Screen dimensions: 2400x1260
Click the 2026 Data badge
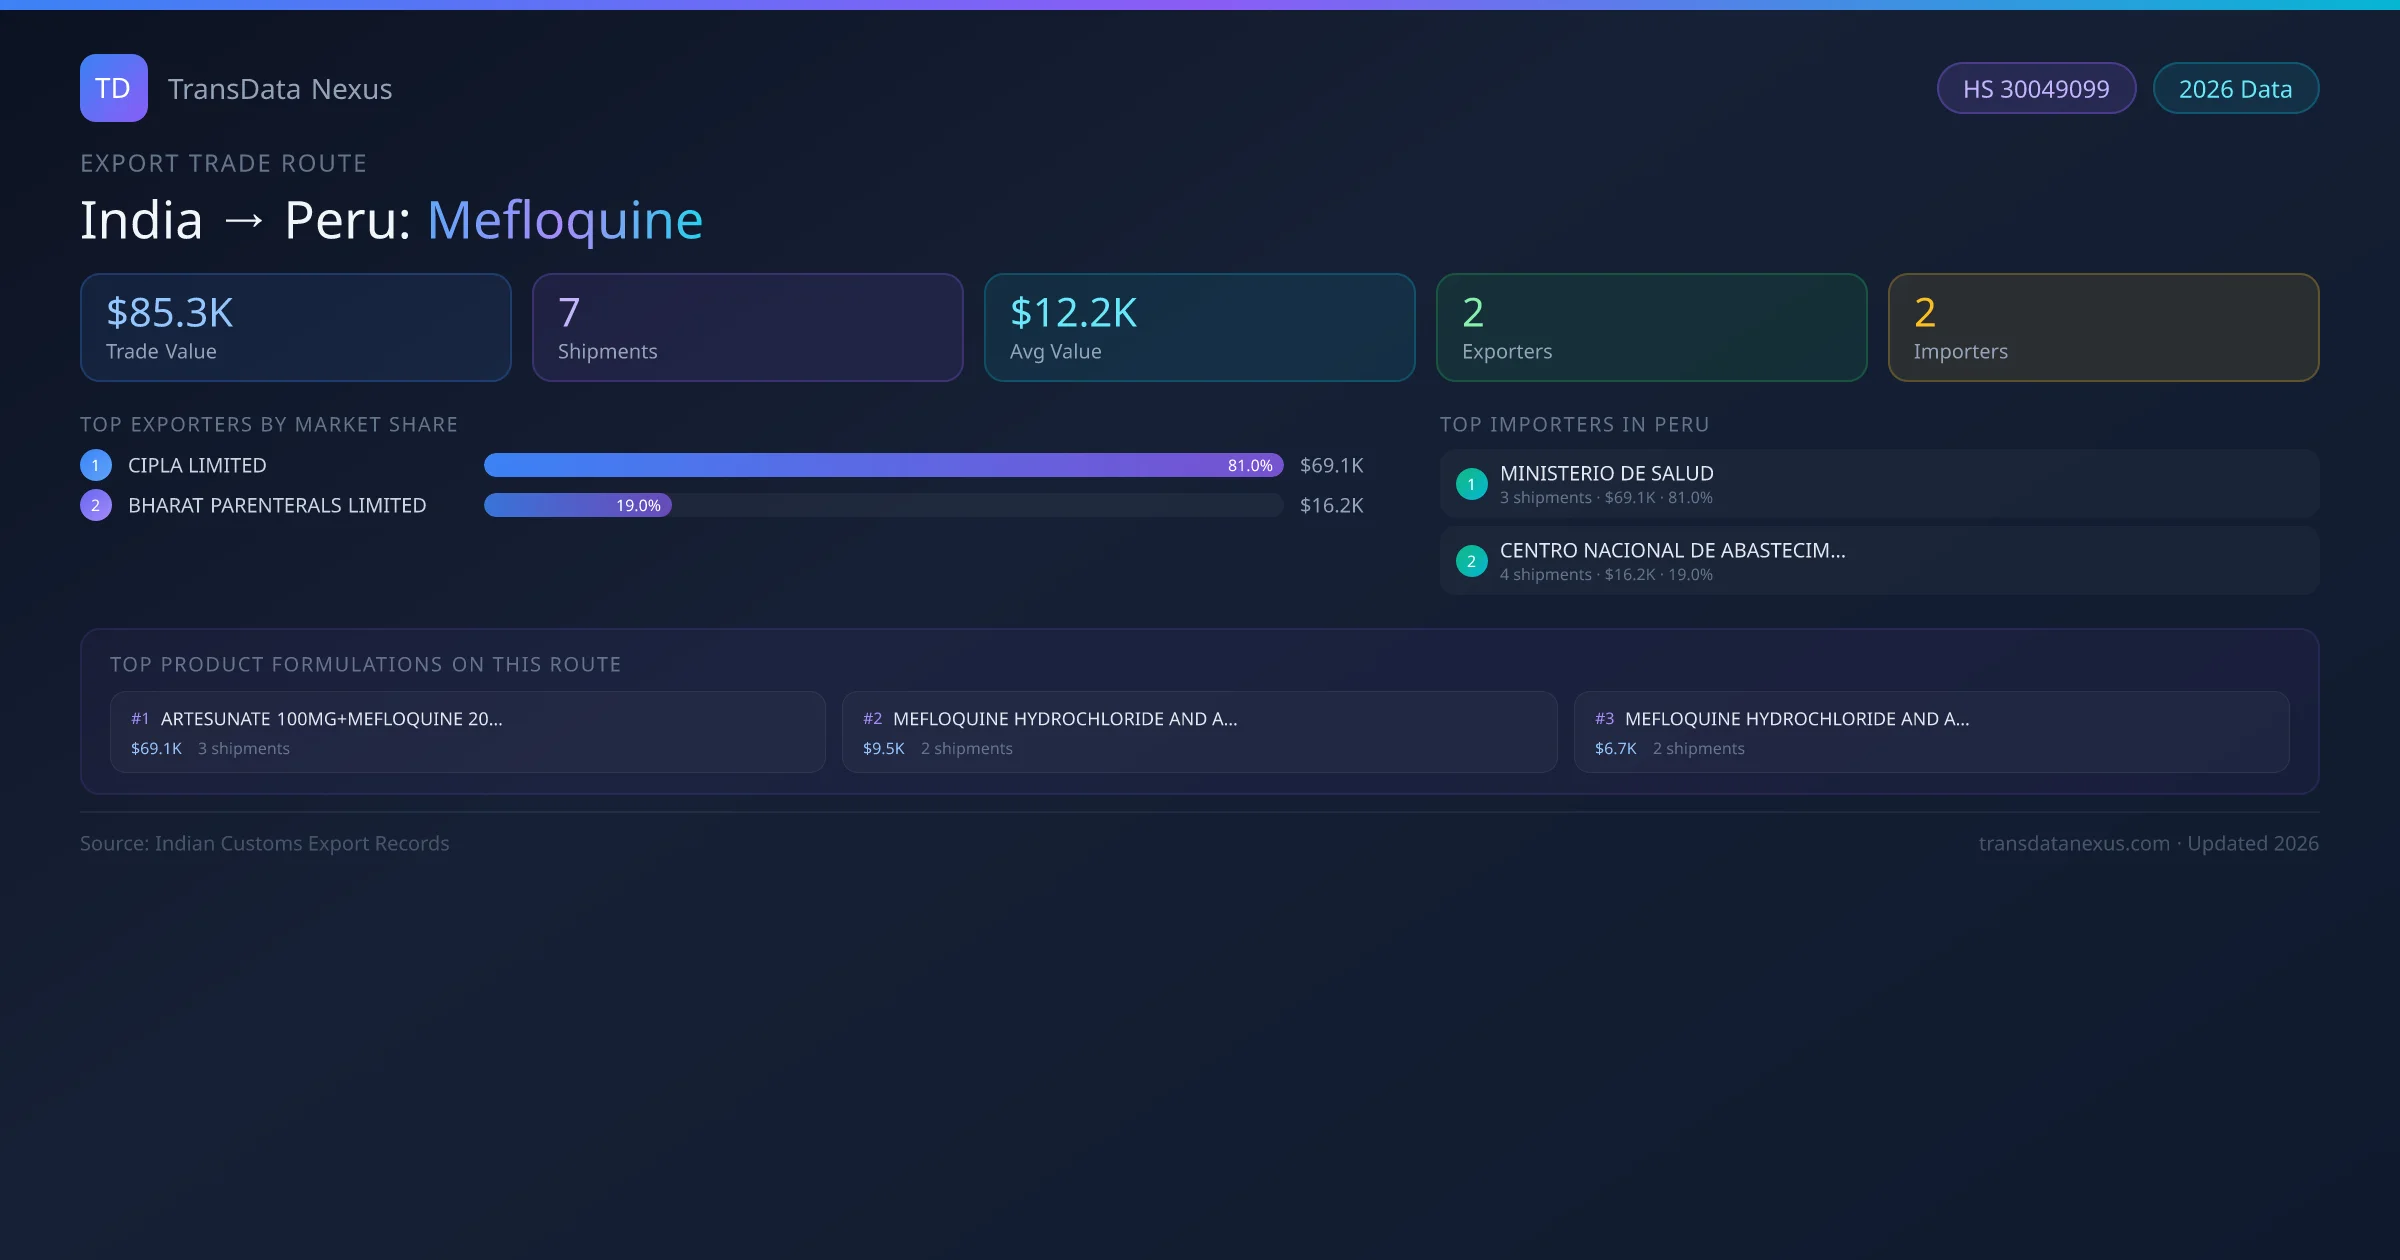(x=2235, y=89)
